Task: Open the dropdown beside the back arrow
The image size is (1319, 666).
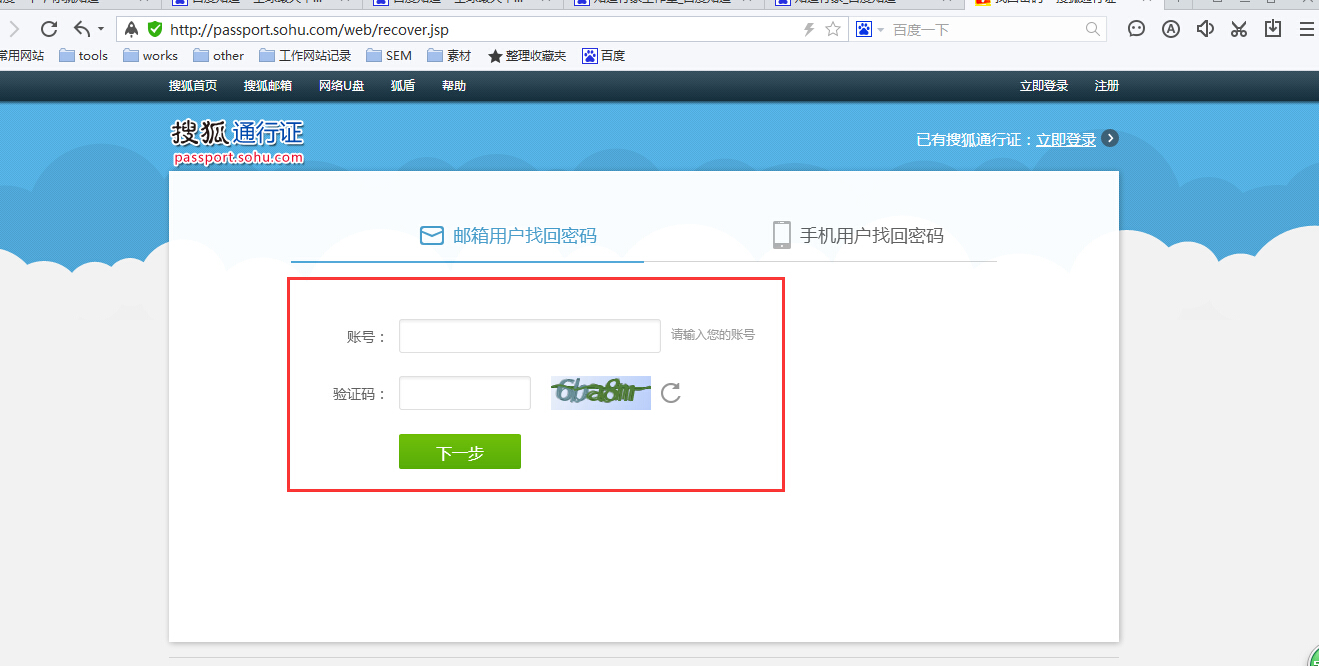Action: click(101, 30)
